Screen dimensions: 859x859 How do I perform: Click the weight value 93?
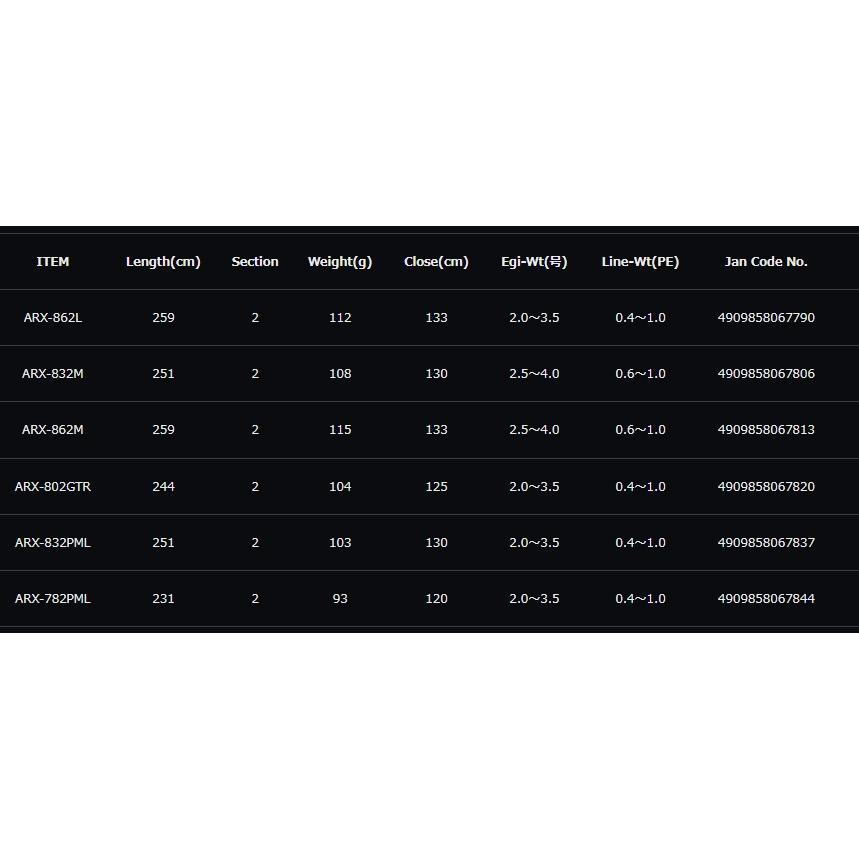click(x=340, y=598)
